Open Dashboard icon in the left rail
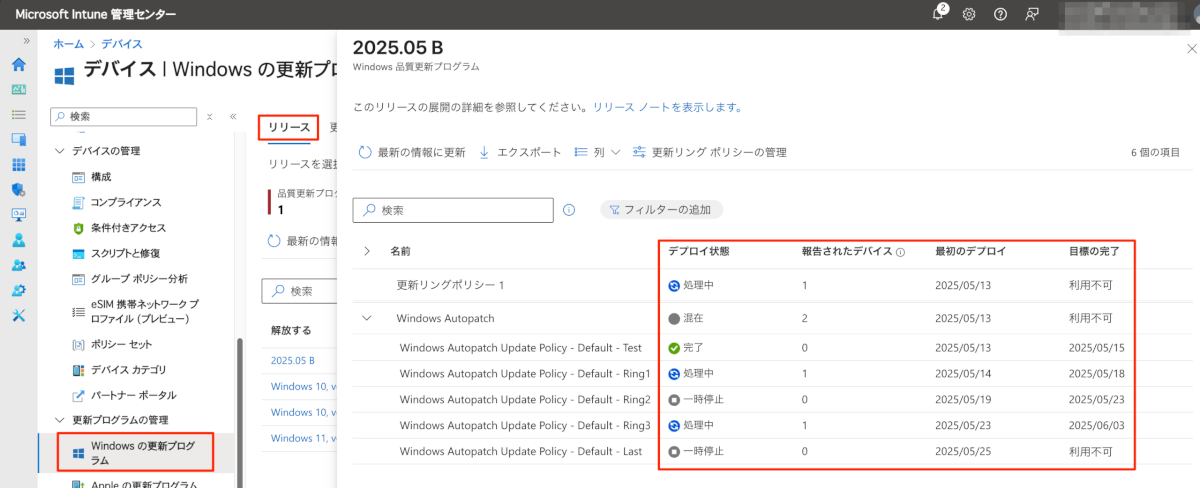This screenshot has height=488, width=1200. (x=18, y=89)
